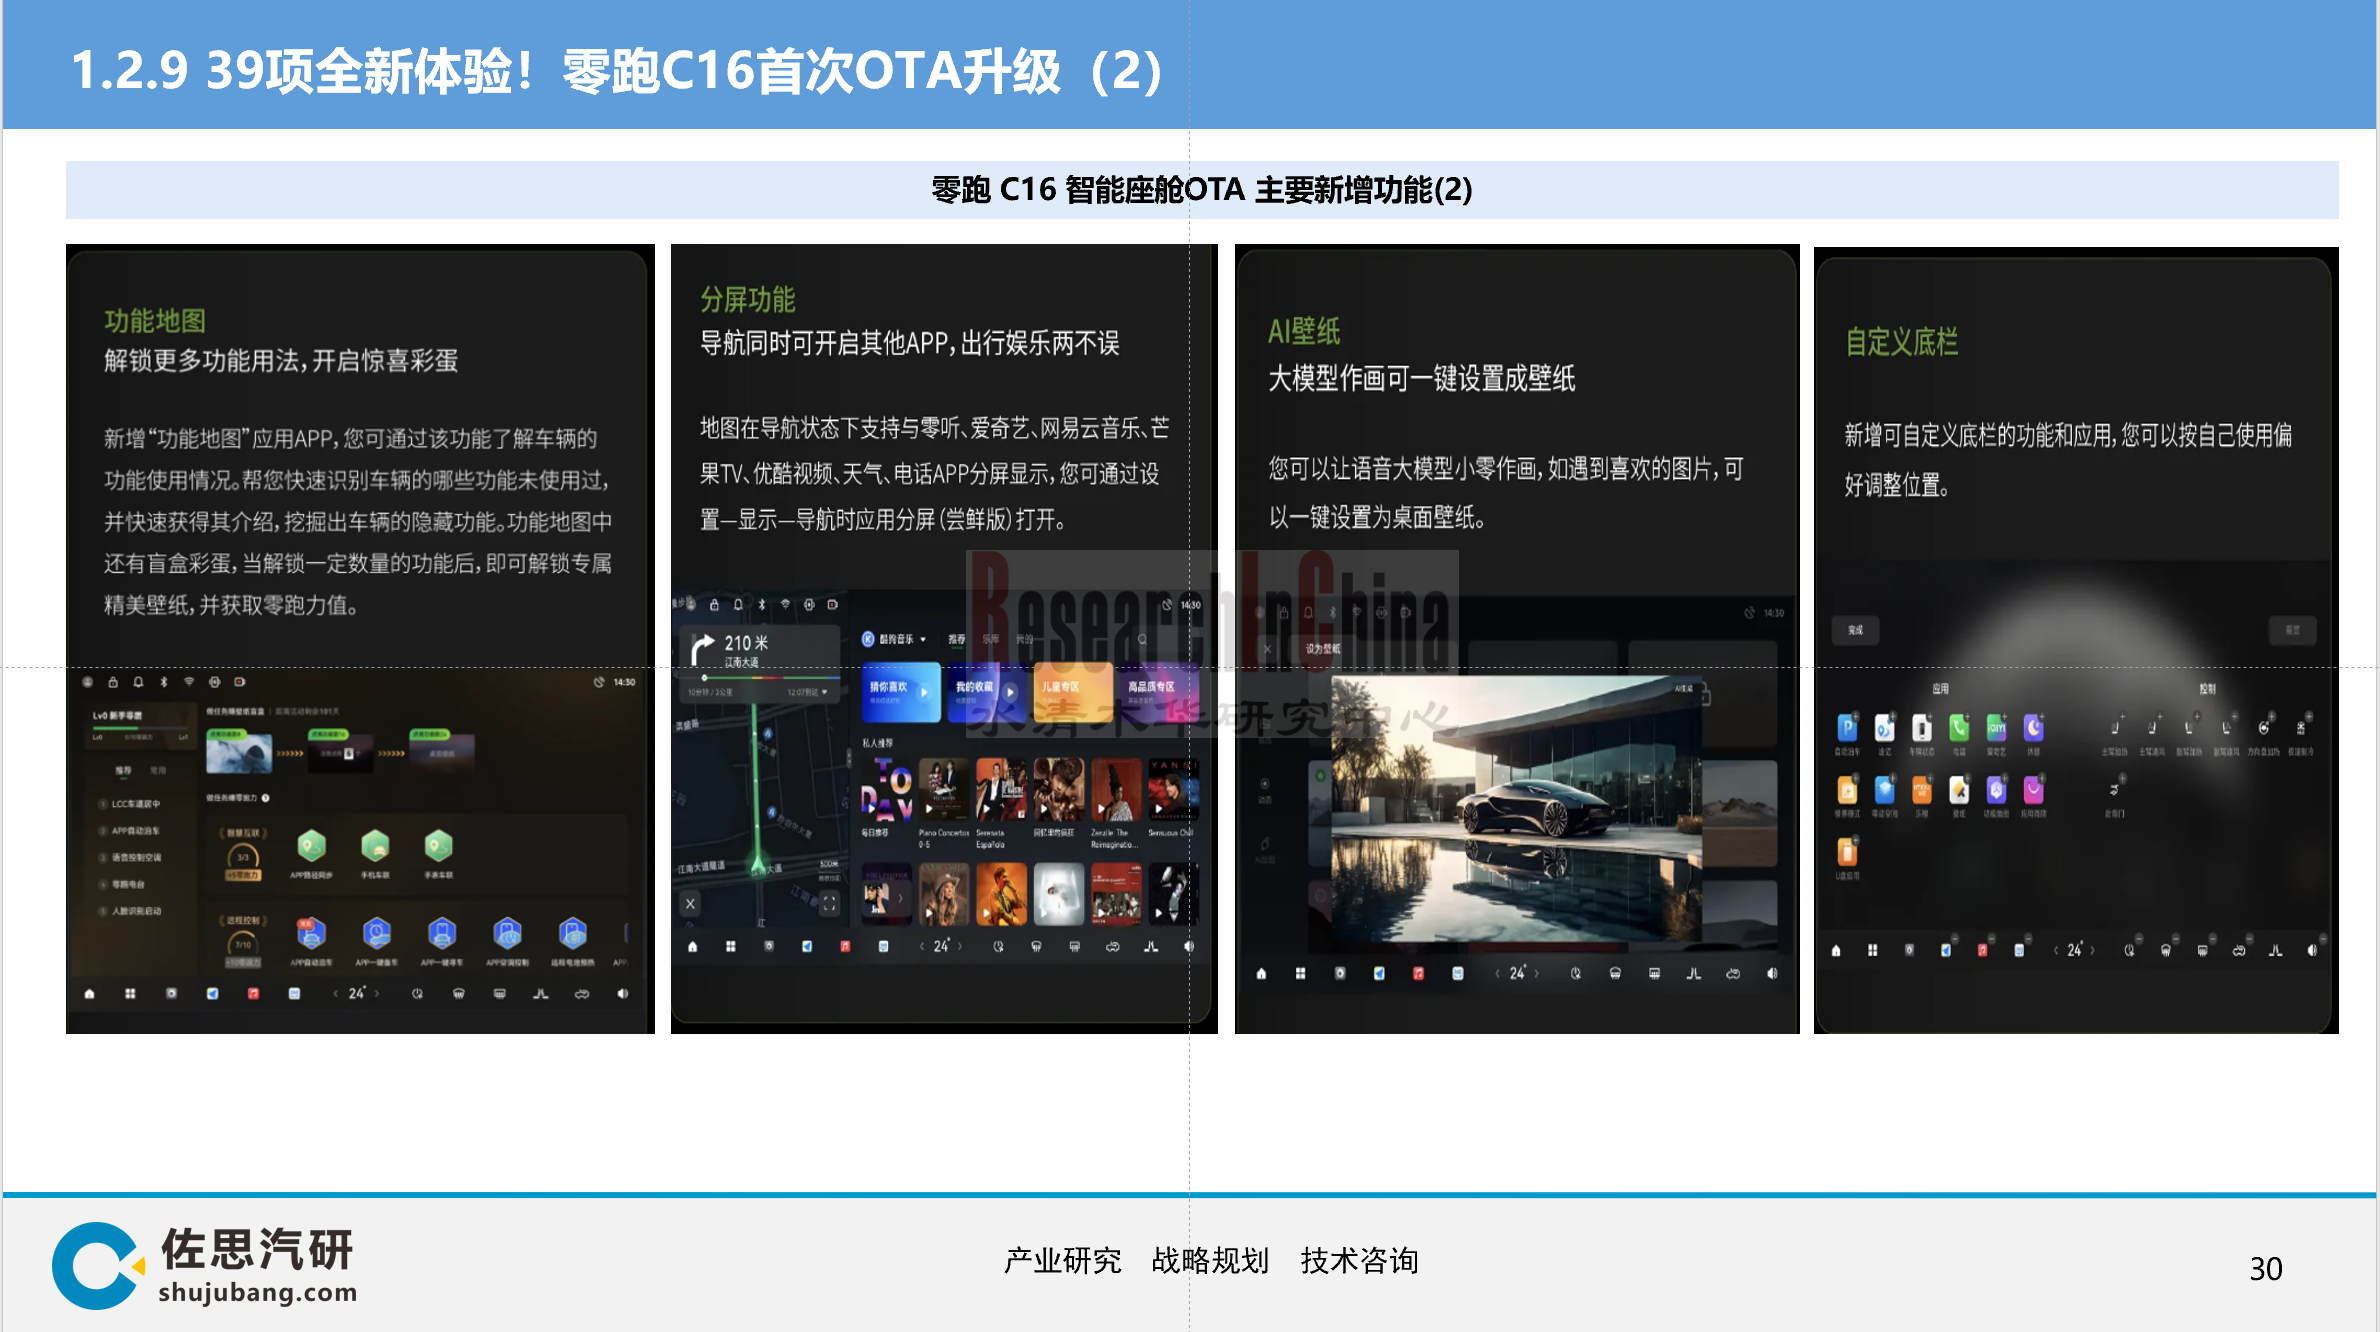2380x1332 pixels.
Task: Open pink app store icon in 自定义底栏 panel
Action: (2033, 791)
